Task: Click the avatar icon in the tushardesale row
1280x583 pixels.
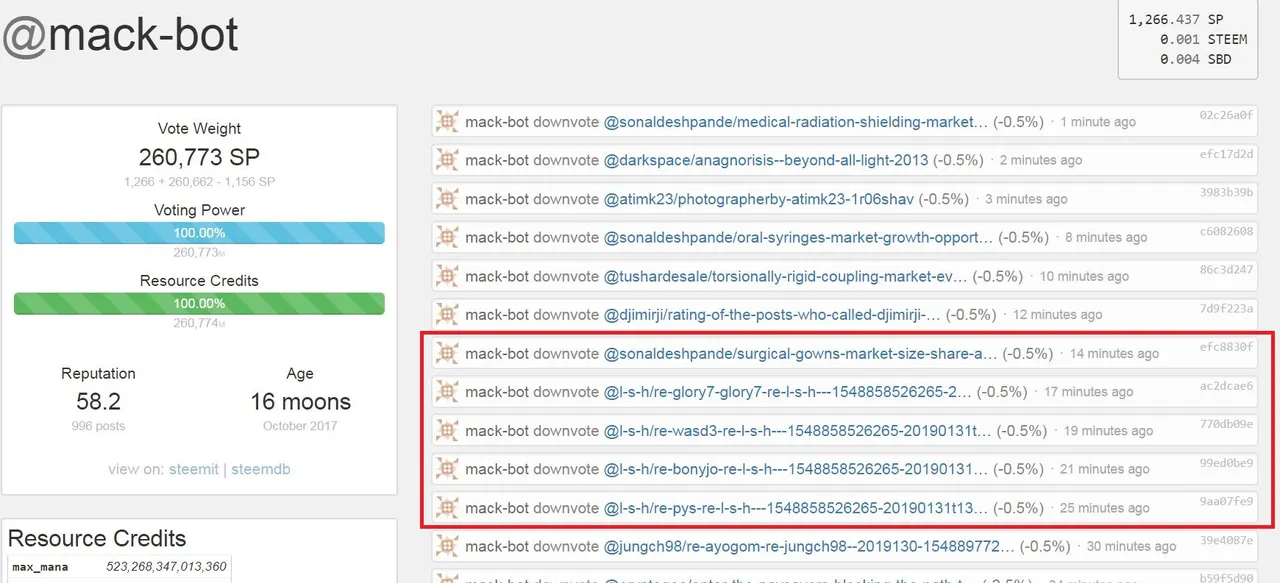Action: coord(447,276)
